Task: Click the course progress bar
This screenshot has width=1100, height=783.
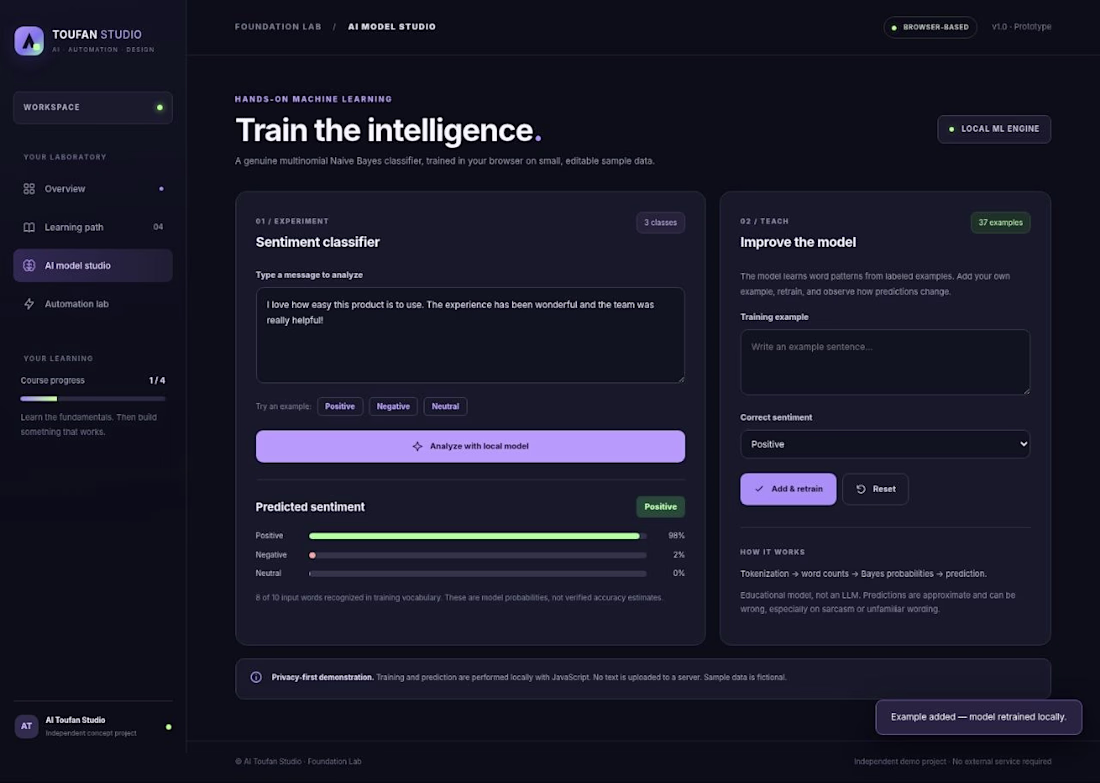Action: pyautogui.click(x=93, y=399)
